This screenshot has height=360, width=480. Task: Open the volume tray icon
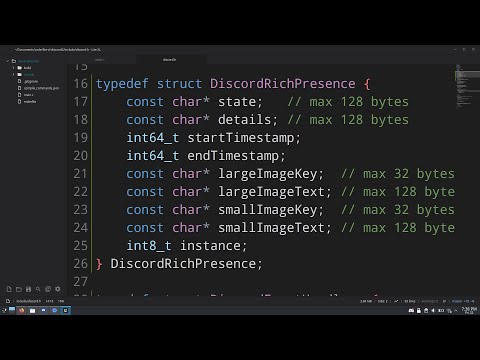click(433, 310)
